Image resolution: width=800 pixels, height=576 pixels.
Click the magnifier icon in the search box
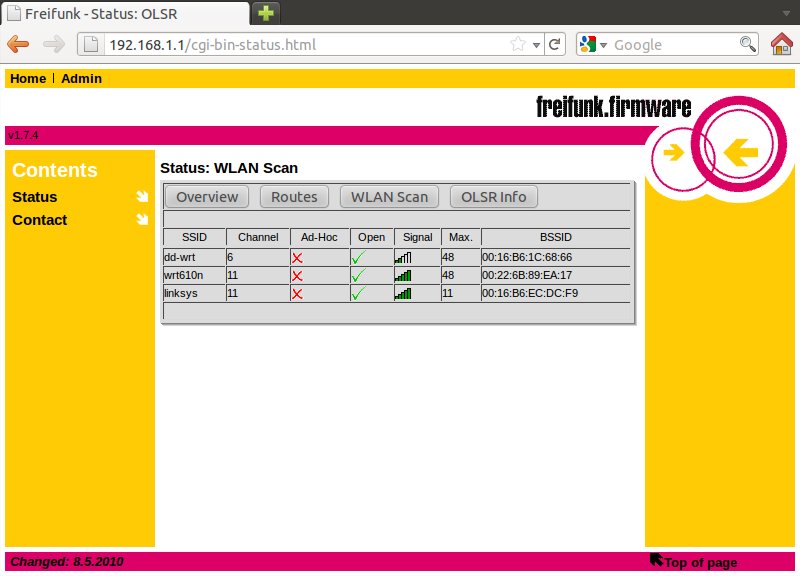click(747, 44)
